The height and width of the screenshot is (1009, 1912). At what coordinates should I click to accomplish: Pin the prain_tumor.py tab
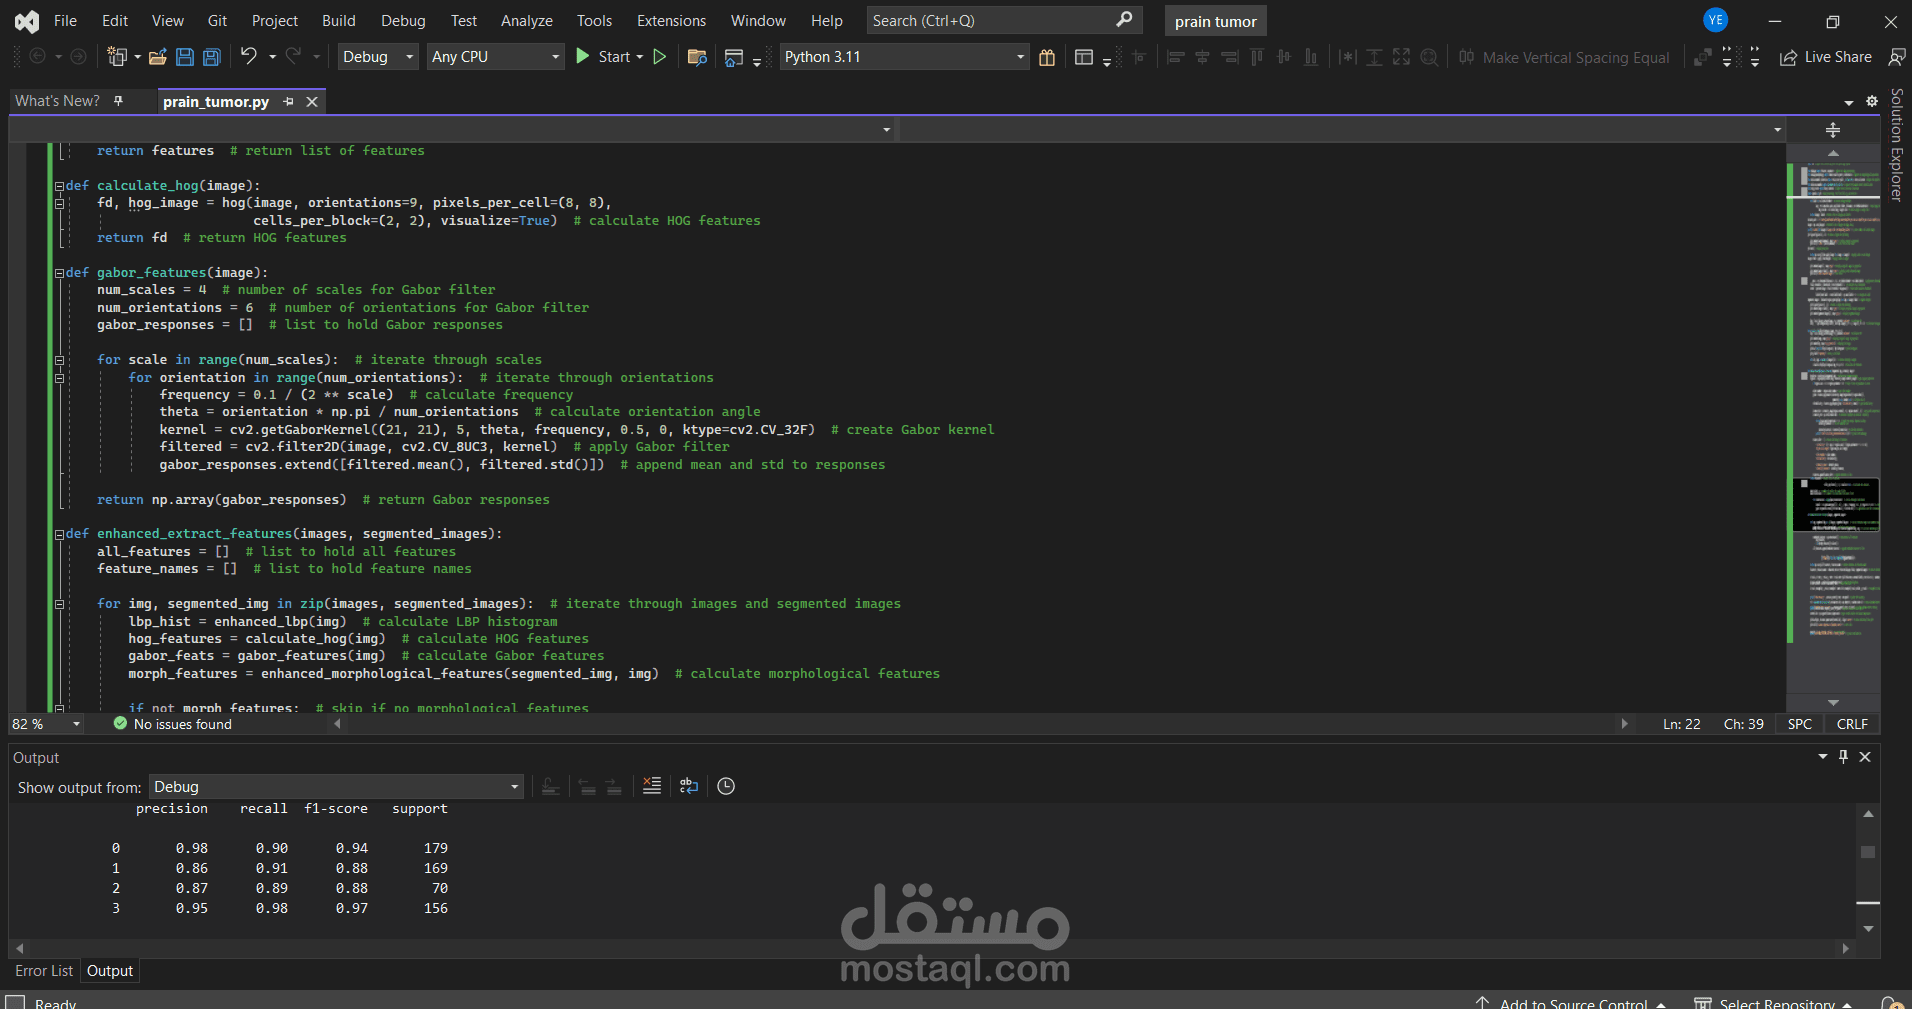pyautogui.click(x=289, y=101)
